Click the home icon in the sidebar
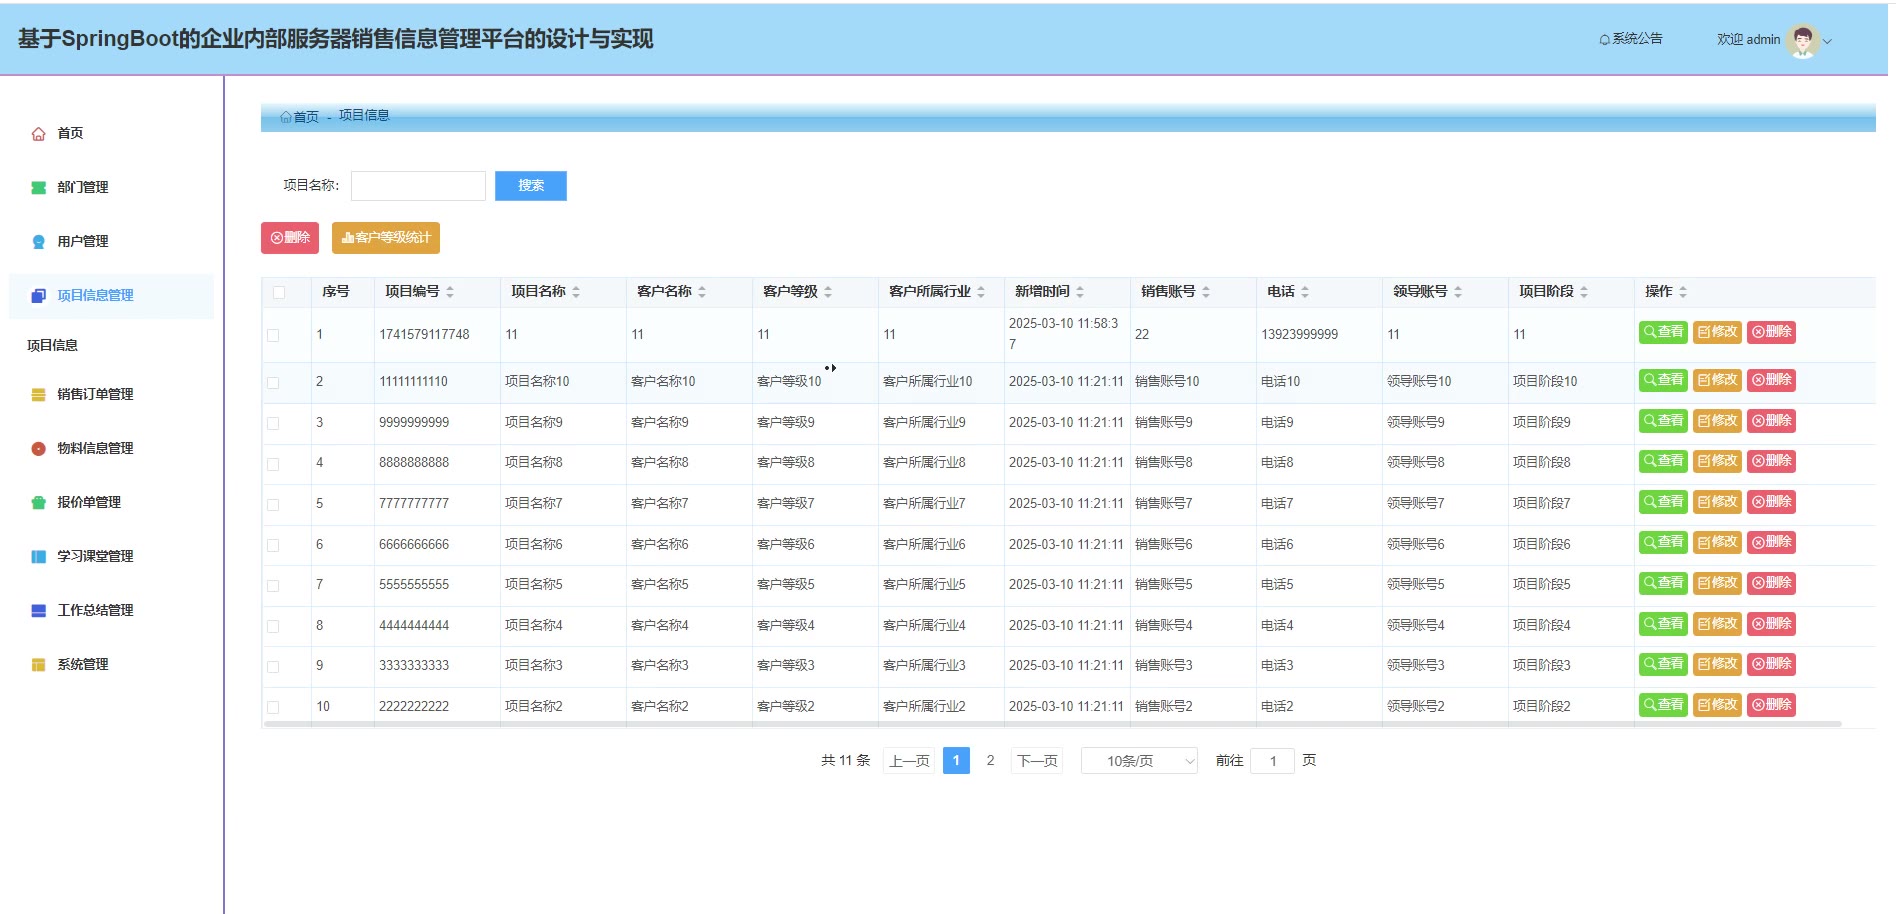The image size is (1896, 914). pos(38,134)
